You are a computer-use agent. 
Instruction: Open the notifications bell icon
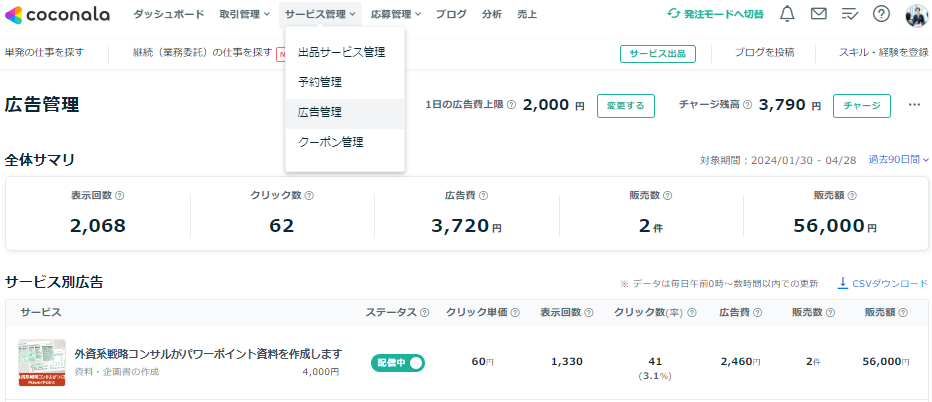787,14
